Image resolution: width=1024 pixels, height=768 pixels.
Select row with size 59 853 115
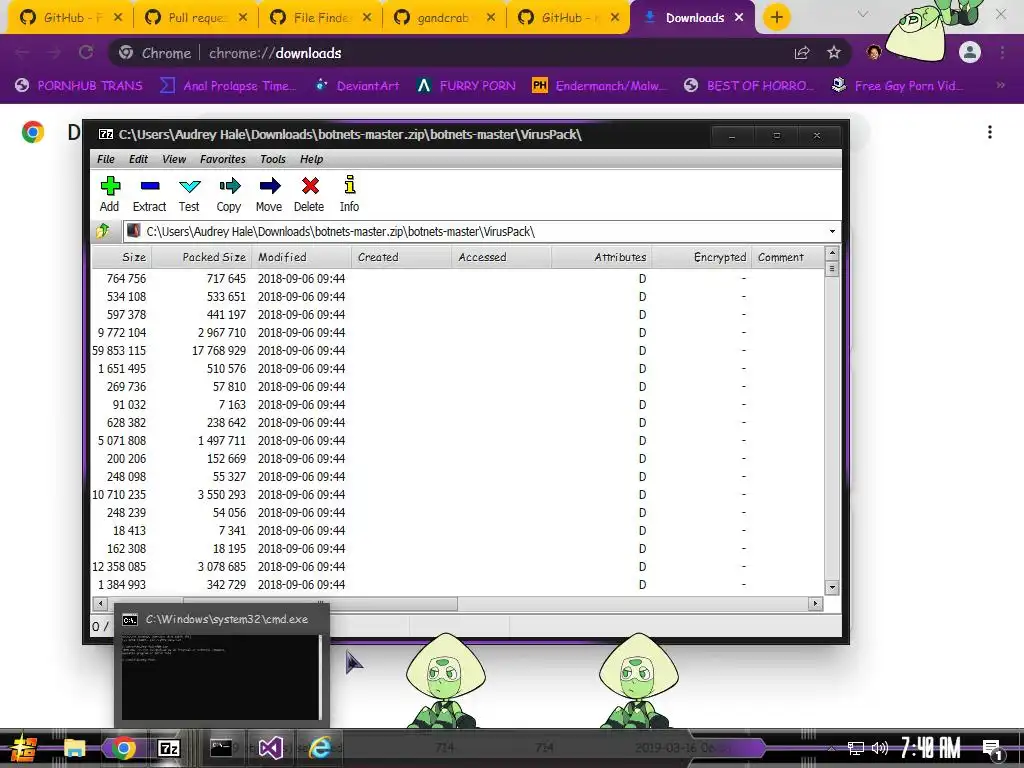tap(457, 351)
